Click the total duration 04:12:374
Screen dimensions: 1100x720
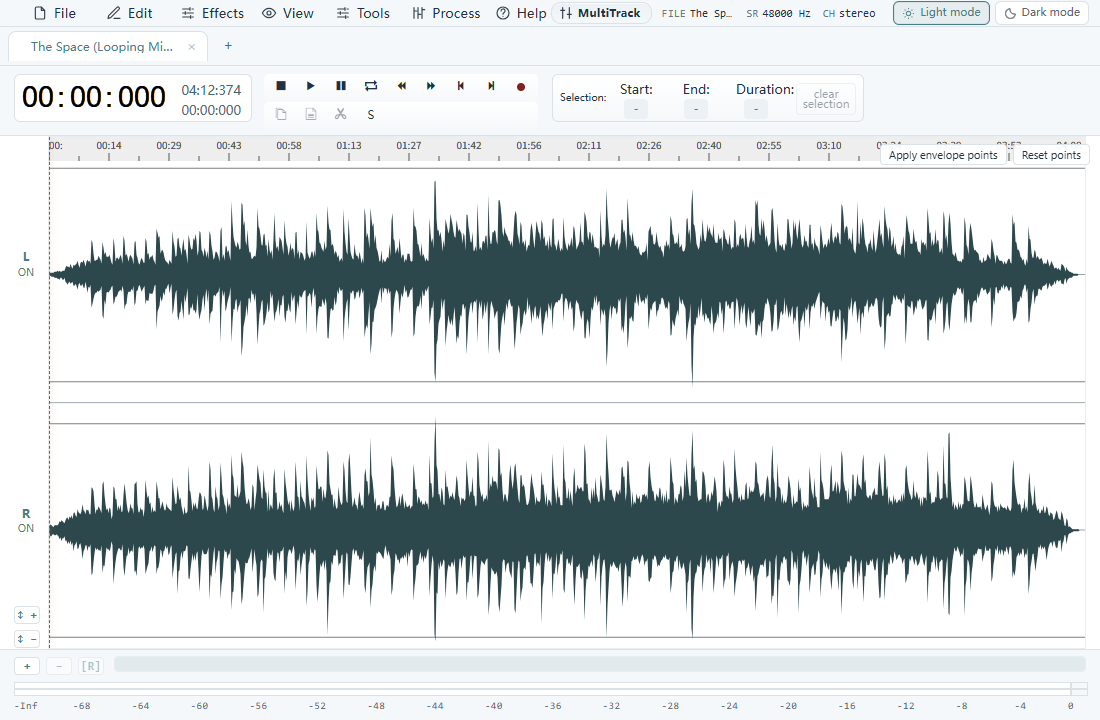click(x=211, y=90)
